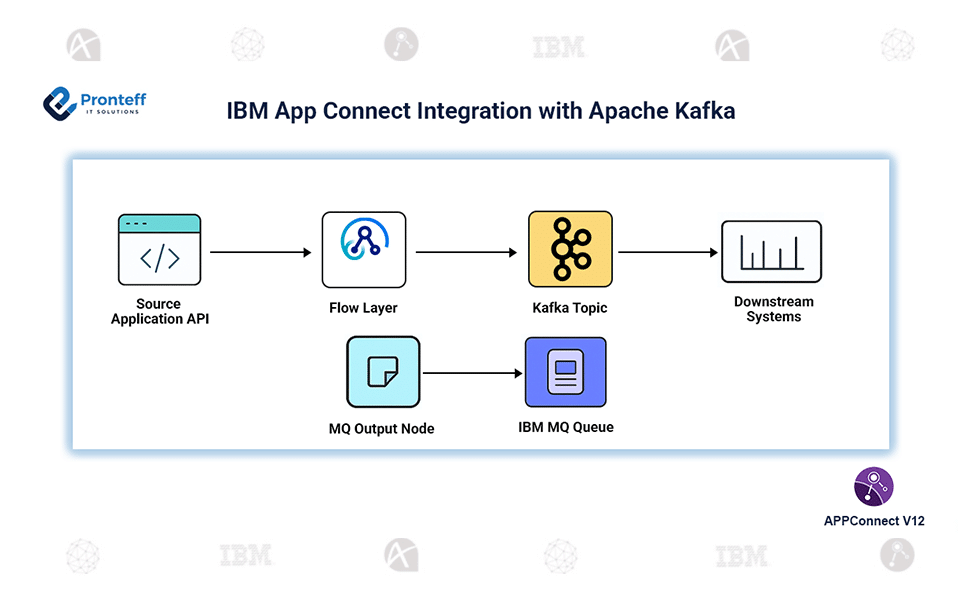
Task: Click the "Kafka Topic" text label
Action: [570, 308]
